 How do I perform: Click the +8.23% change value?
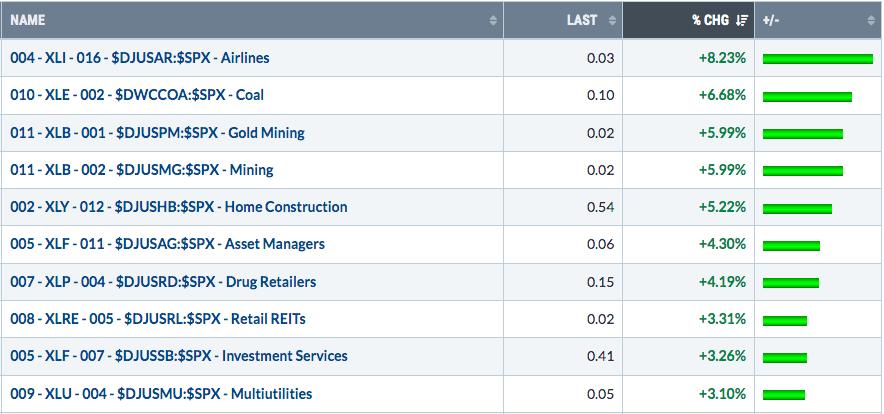click(722, 58)
